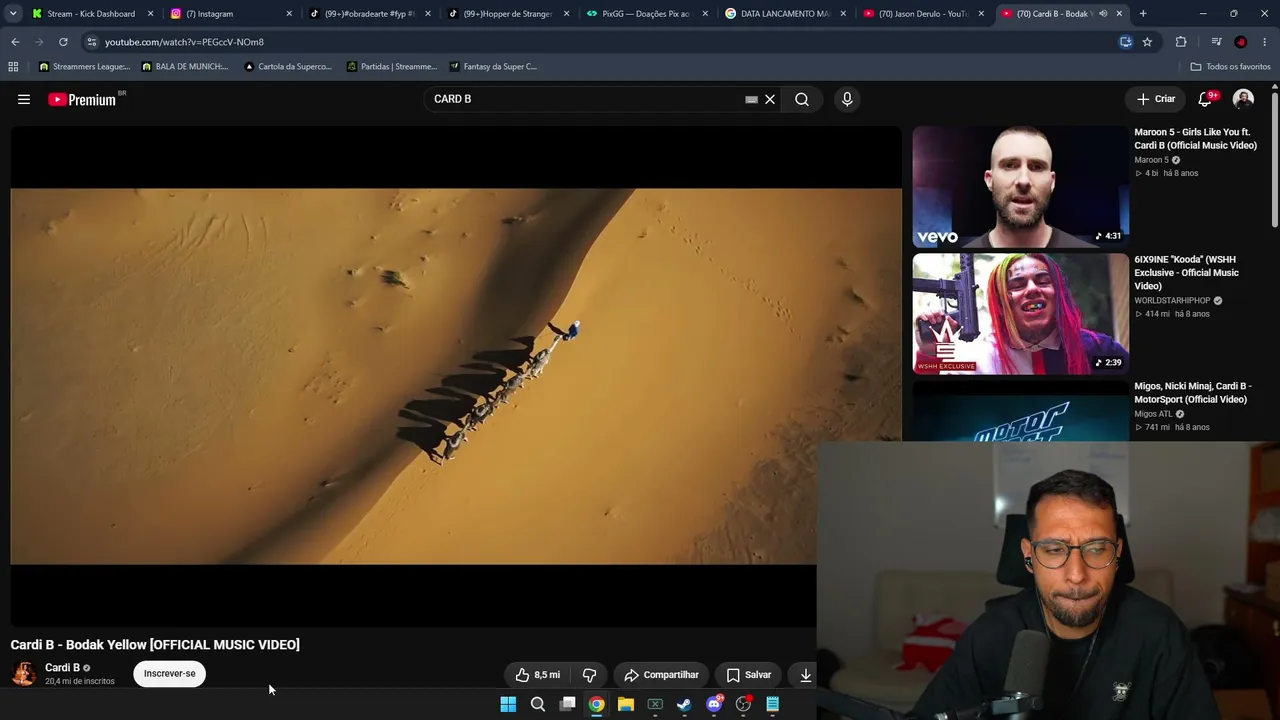Open a new browser tab

coord(1143,14)
